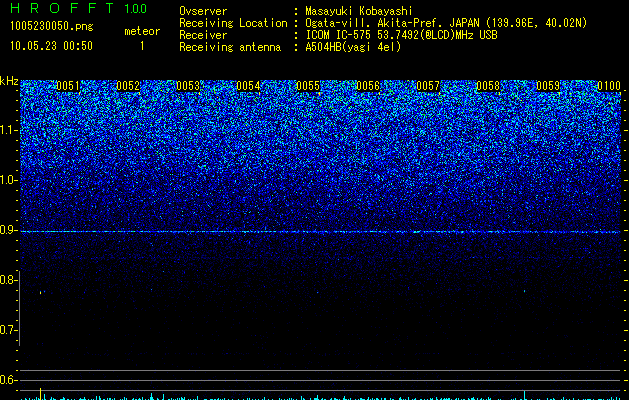Click the kHz axis unit label
This screenshot has height=400, width=629.
point(9,81)
